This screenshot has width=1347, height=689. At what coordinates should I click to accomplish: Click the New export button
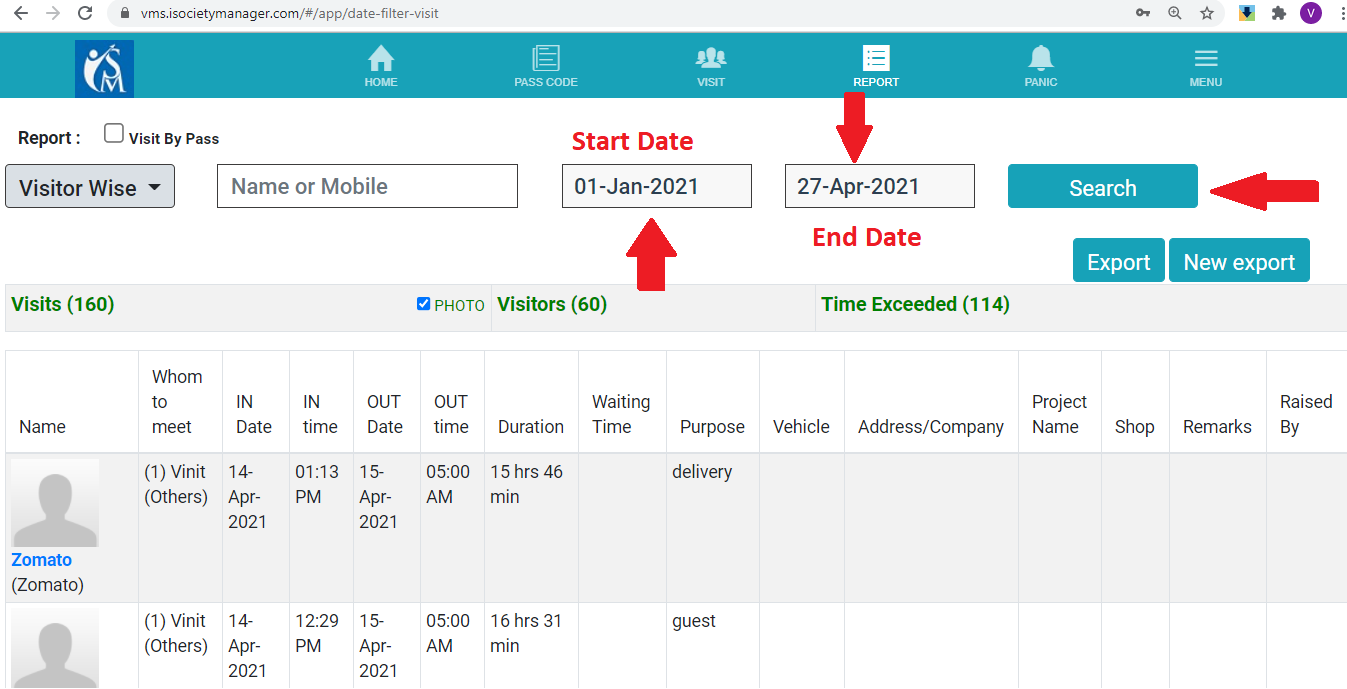(1239, 262)
